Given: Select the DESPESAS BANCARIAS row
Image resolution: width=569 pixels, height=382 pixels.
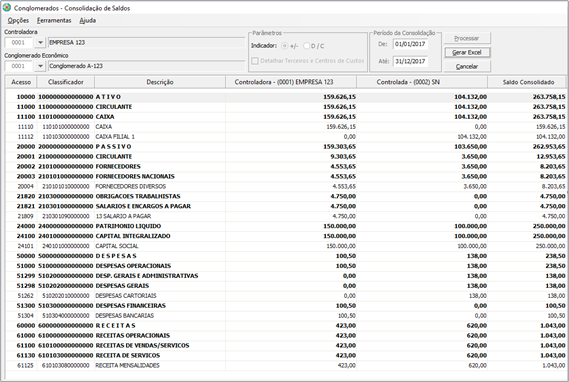Looking at the screenshot, I should coord(286,316).
